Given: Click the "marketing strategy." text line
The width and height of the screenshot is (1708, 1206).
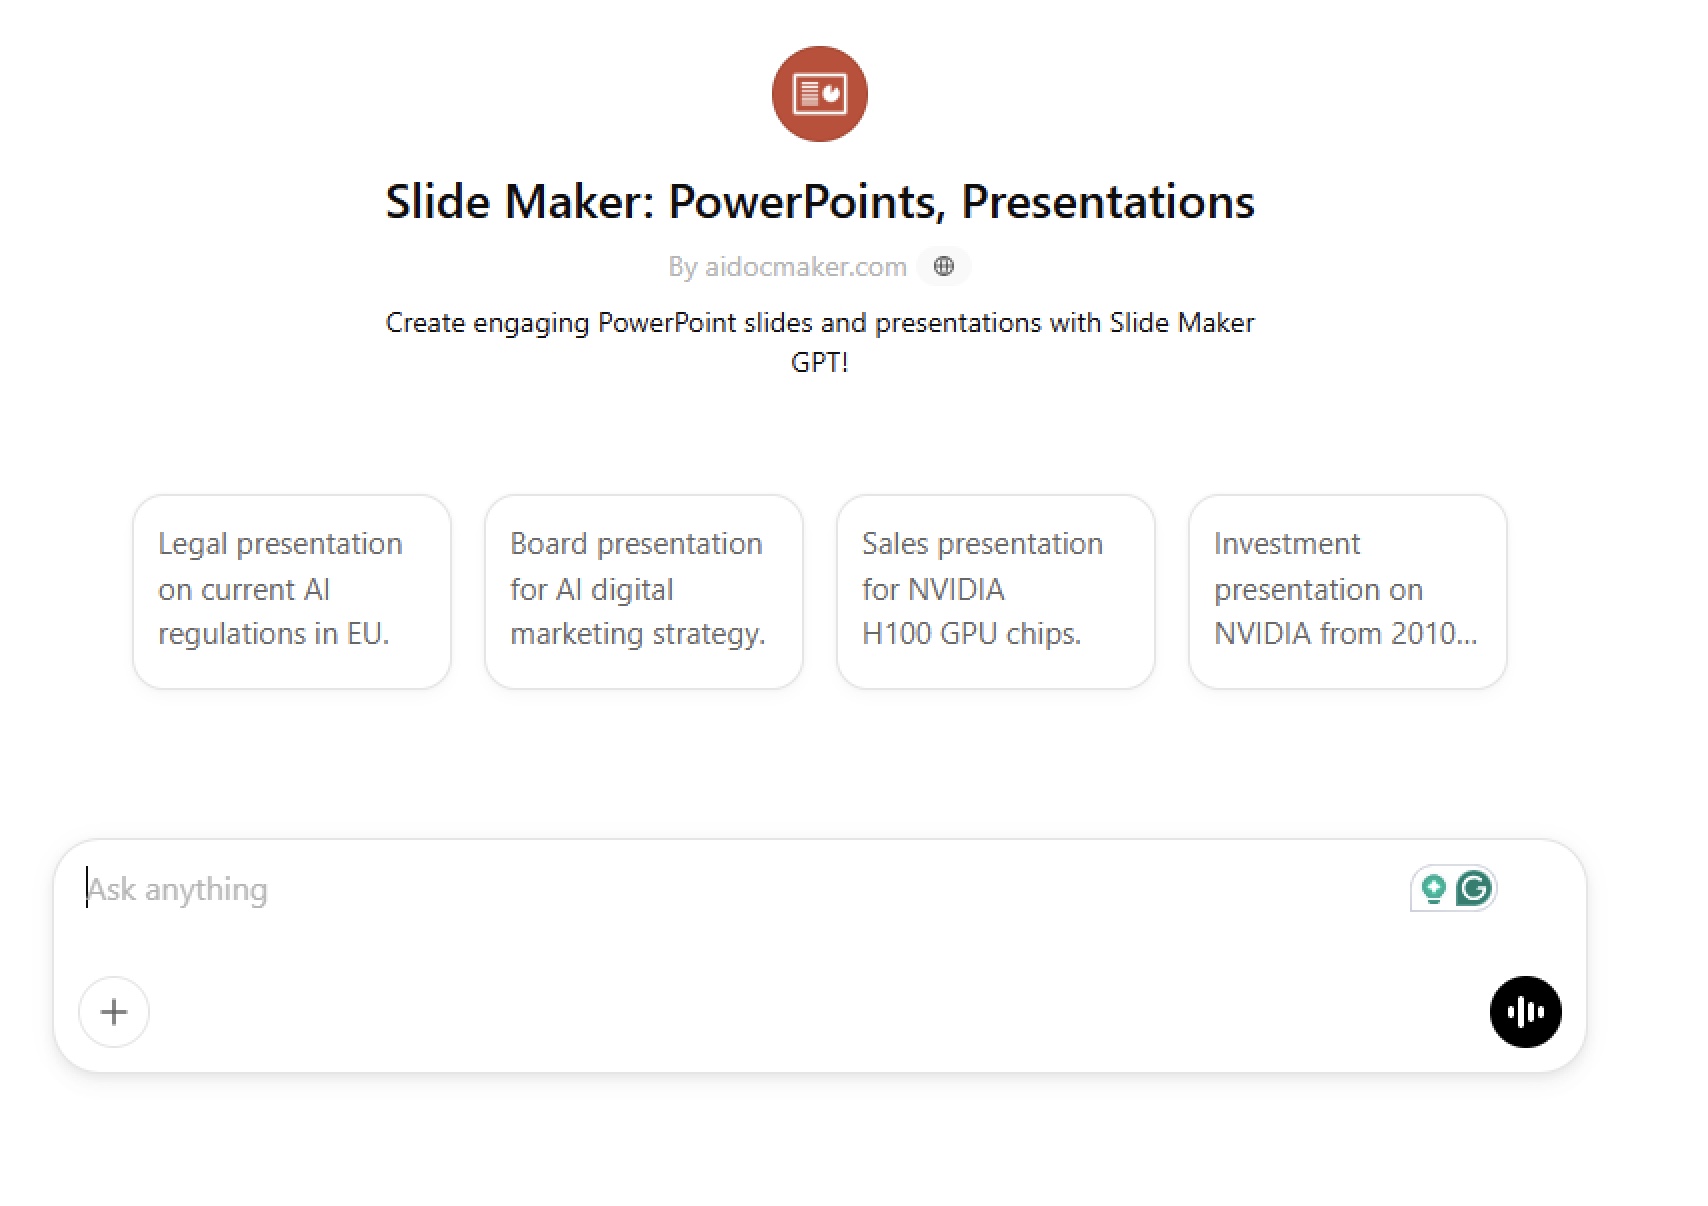Looking at the screenshot, I should [638, 634].
